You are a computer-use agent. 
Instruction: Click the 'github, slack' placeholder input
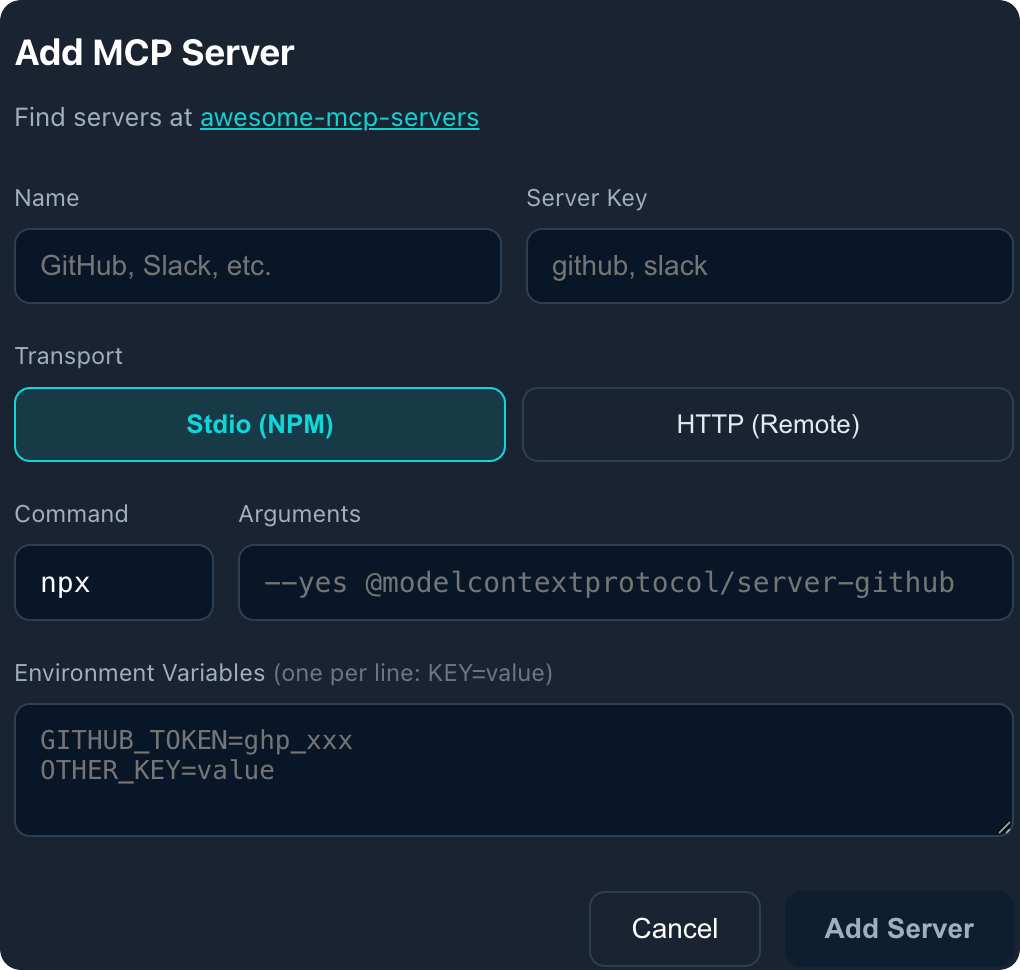[x=769, y=266]
